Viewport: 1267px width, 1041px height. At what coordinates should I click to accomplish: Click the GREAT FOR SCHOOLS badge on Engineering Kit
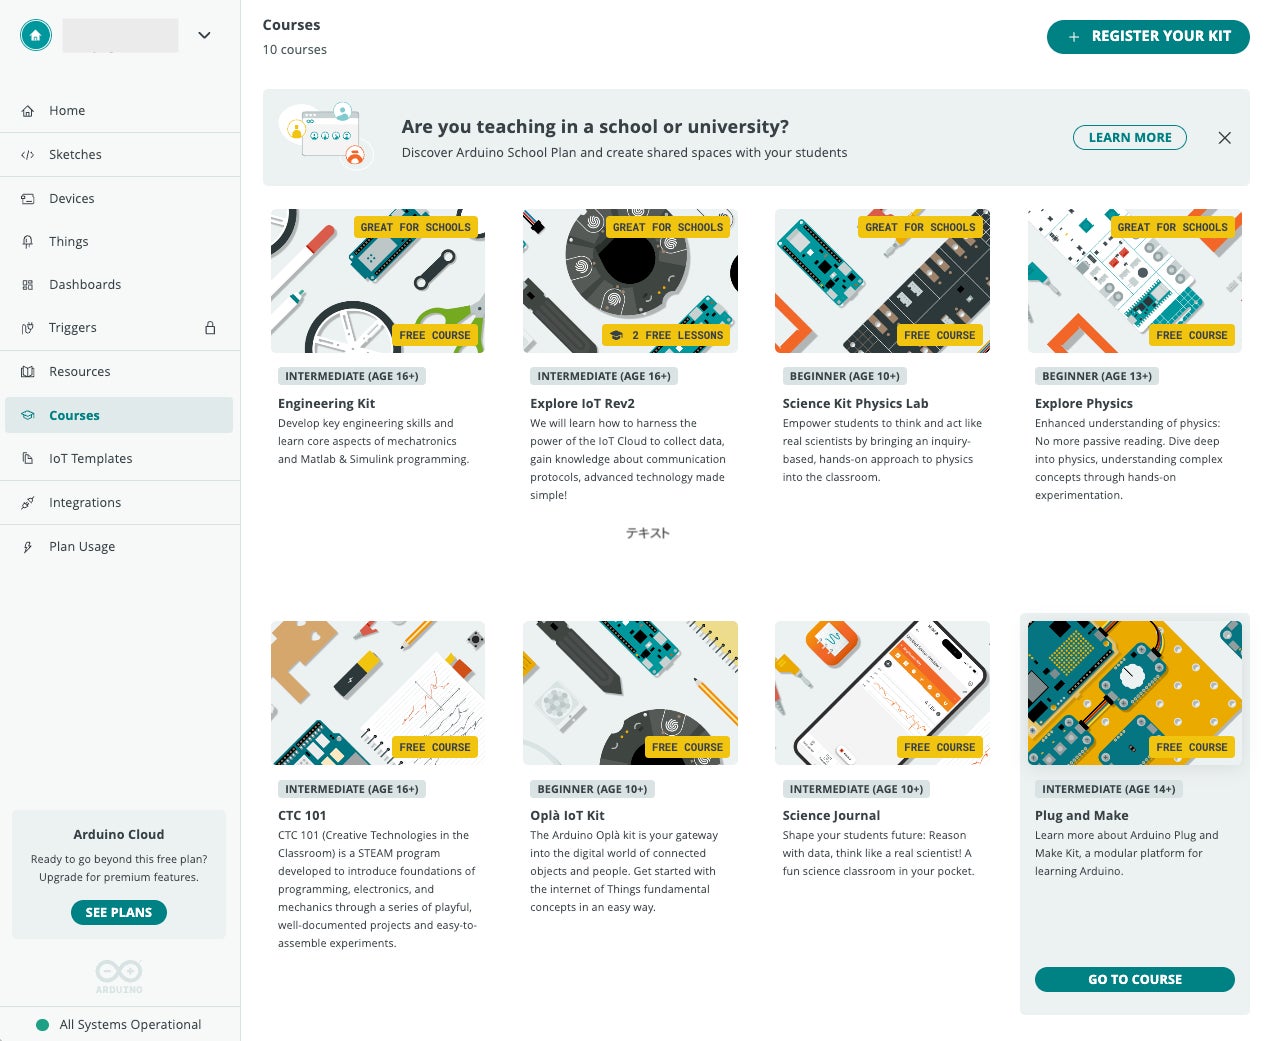[x=415, y=227]
